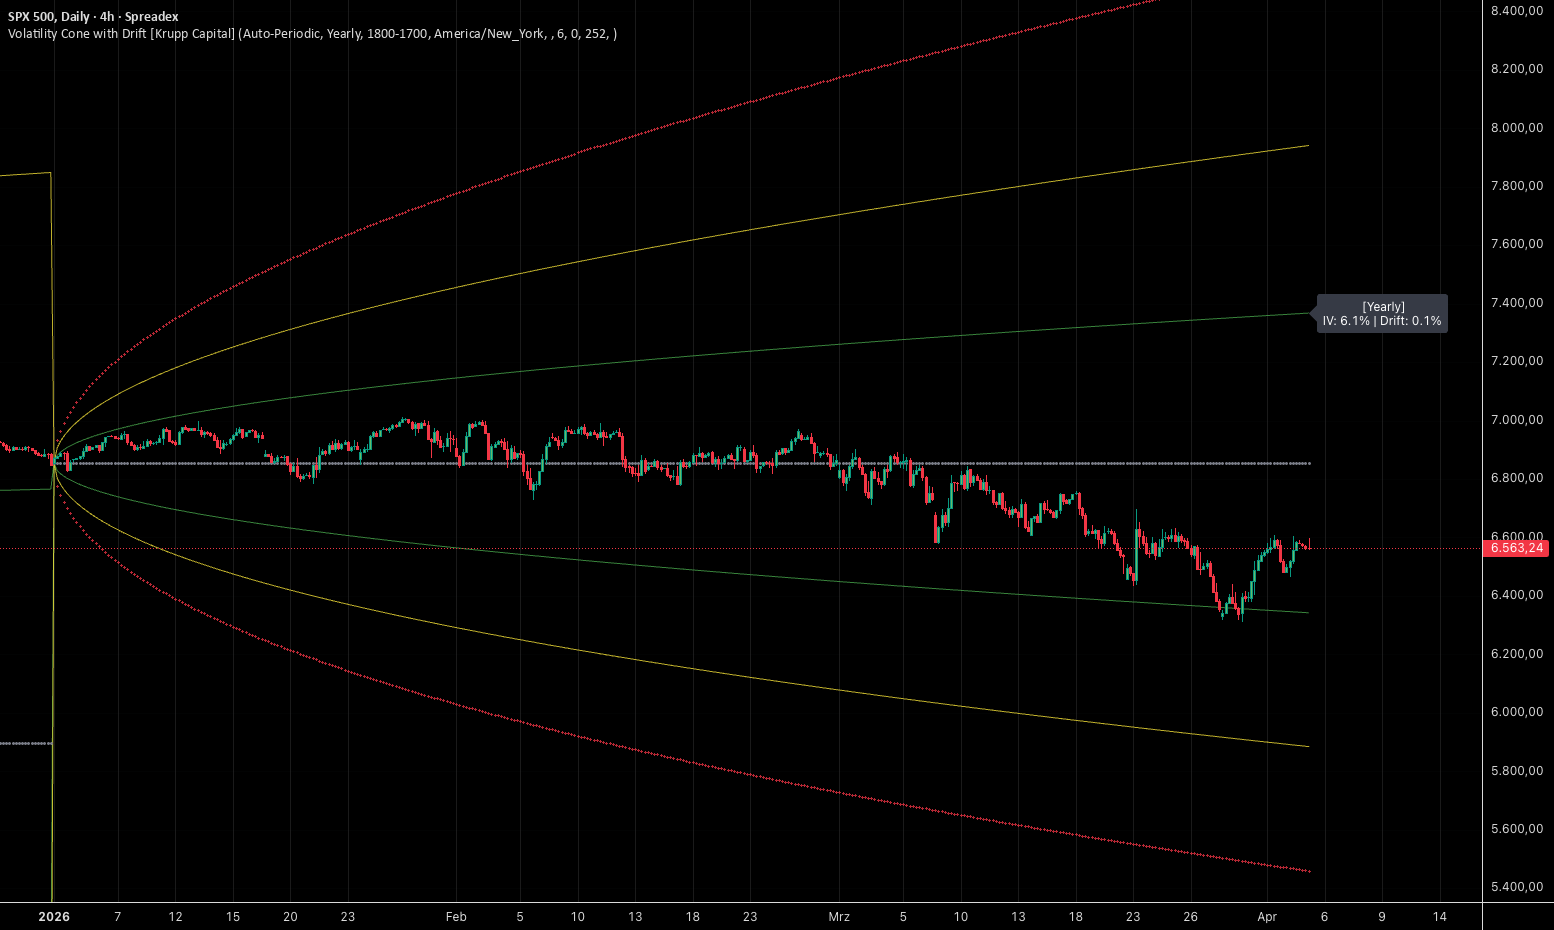Click the 8.200,00 price axis label

pyautogui.click(x=1517, y=69)
